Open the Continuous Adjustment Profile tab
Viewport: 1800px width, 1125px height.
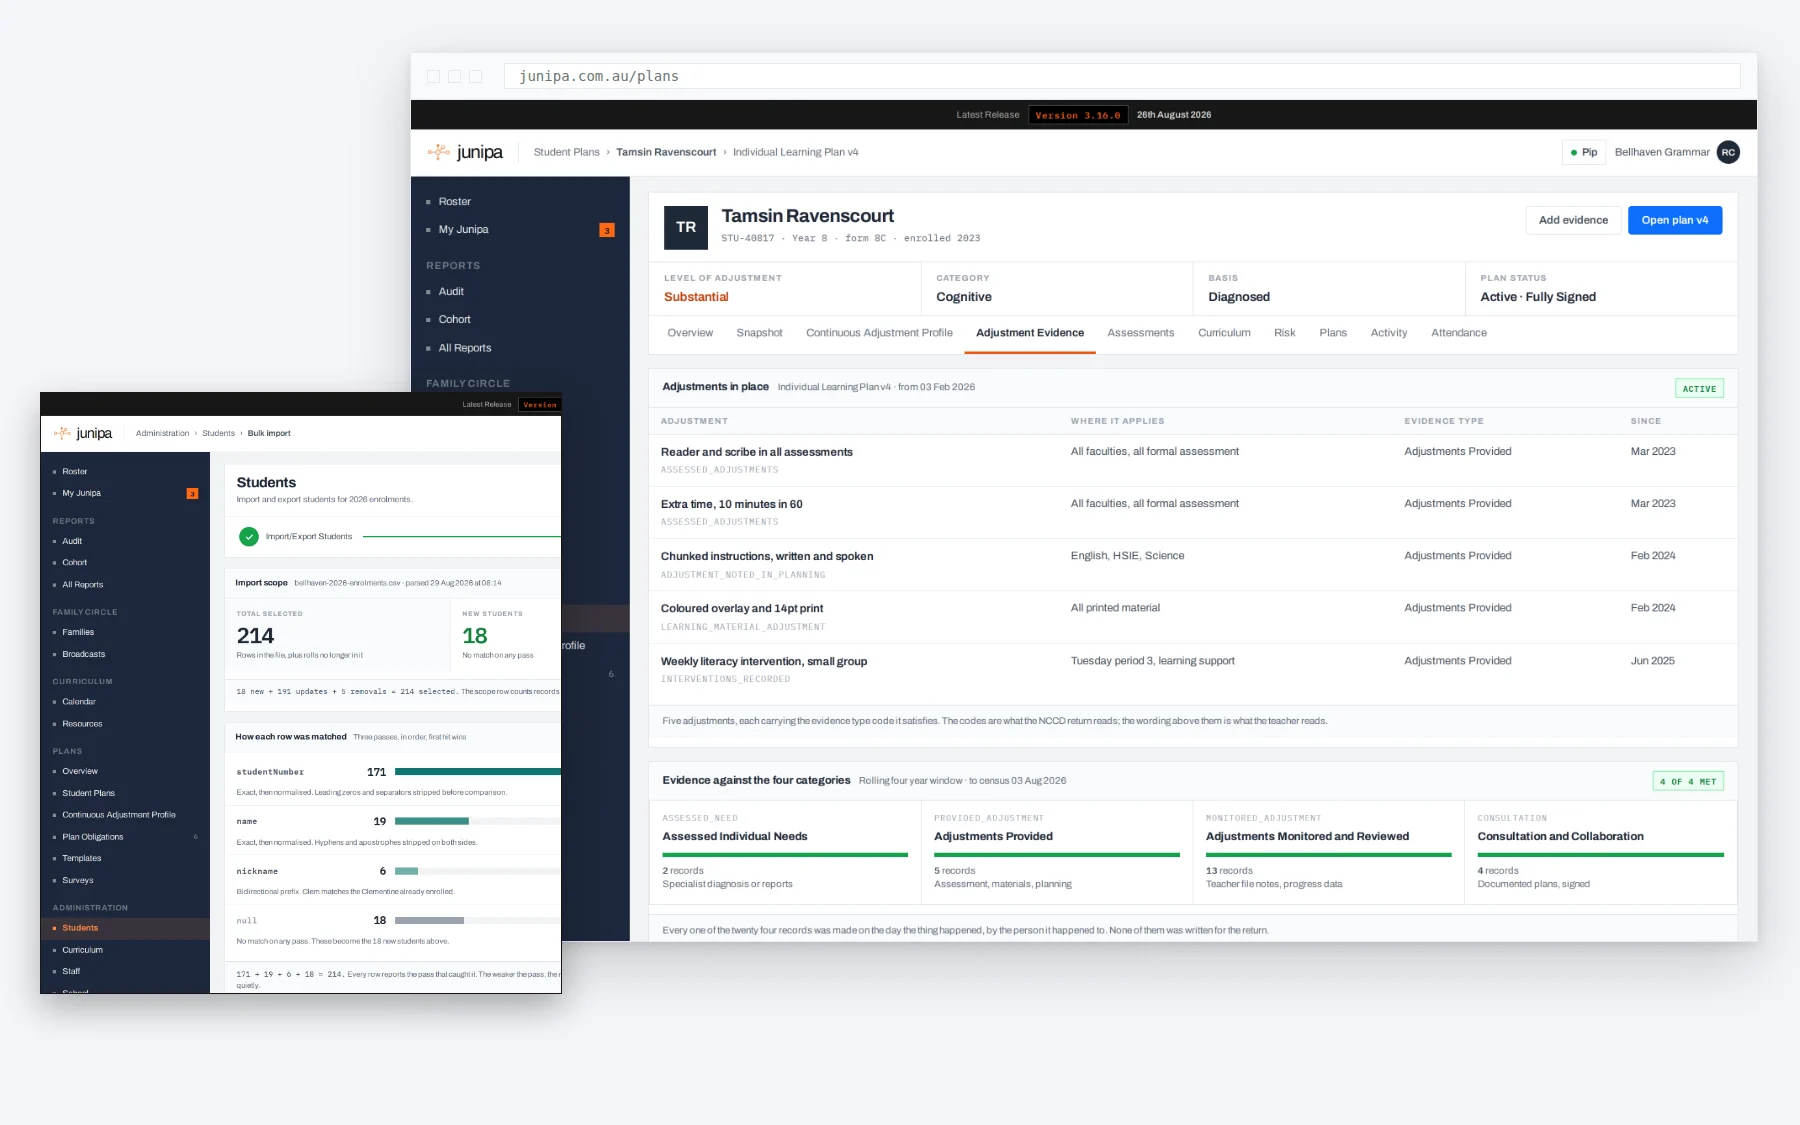tap(879, 333)
